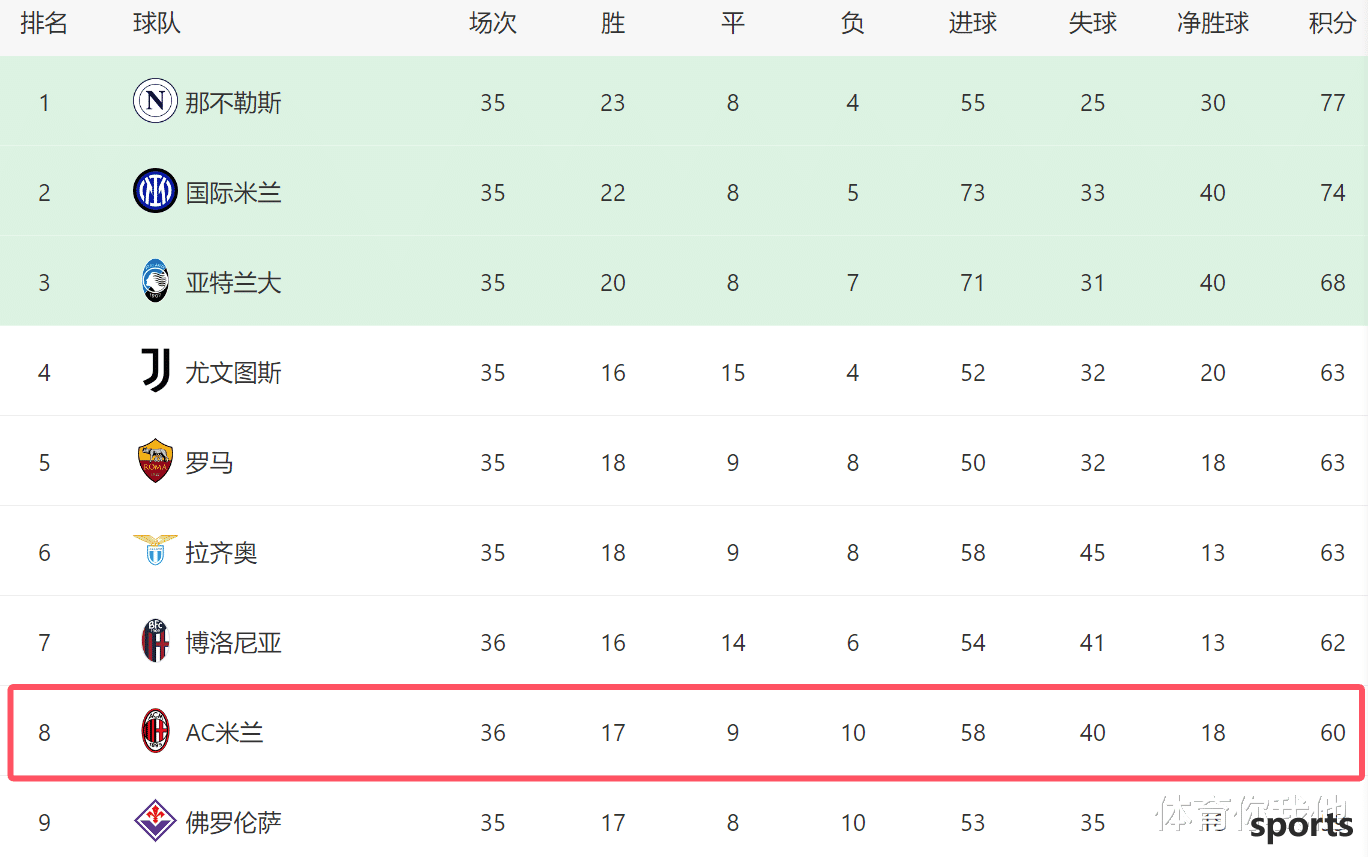Sort by the 积分 column header
Image resolution: width=1368 pixels, height=857 pixels.
[1332, 24]
